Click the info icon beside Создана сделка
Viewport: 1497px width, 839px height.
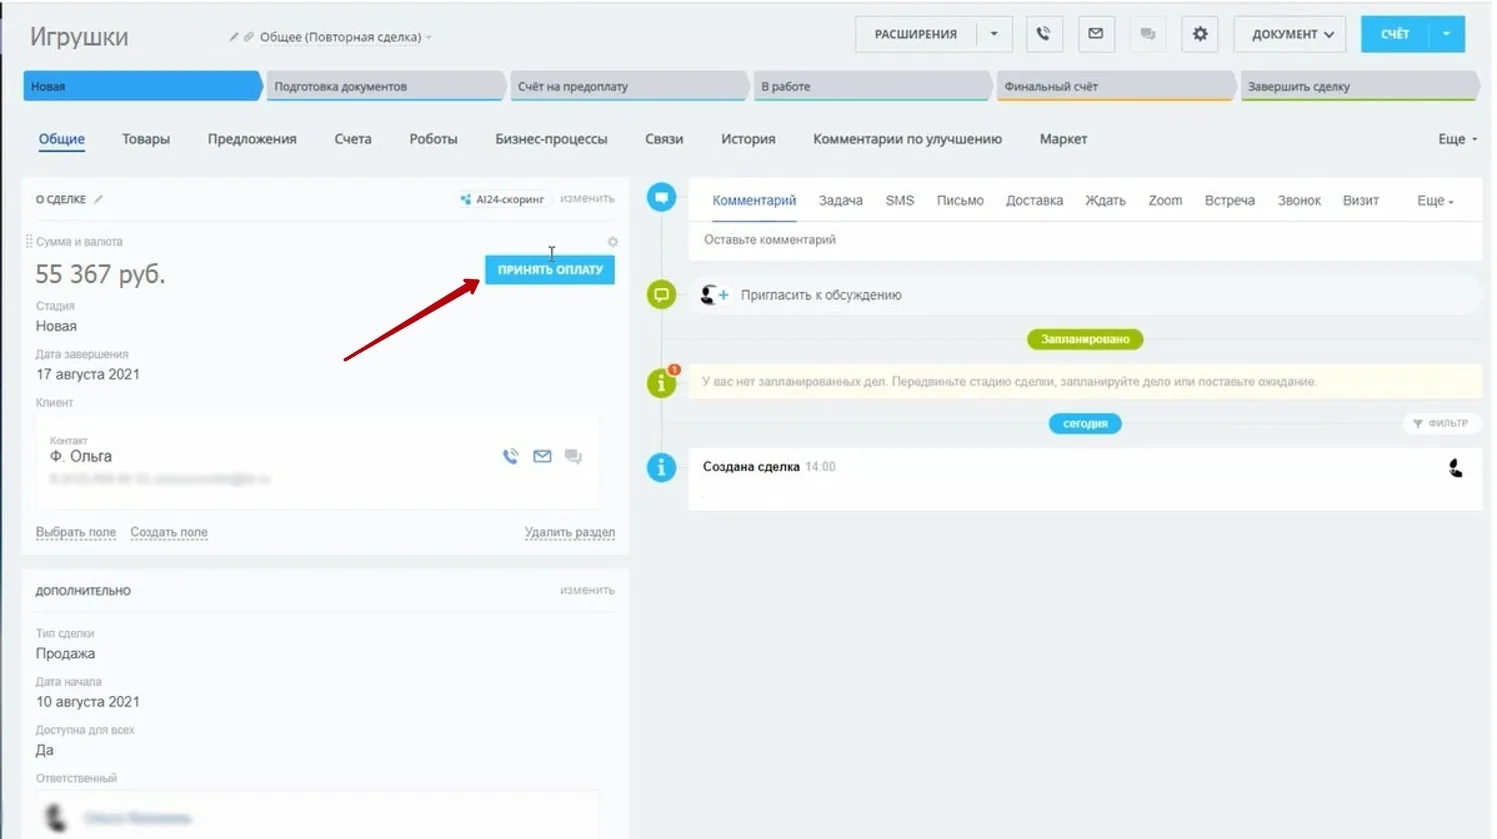coord(661,467)
